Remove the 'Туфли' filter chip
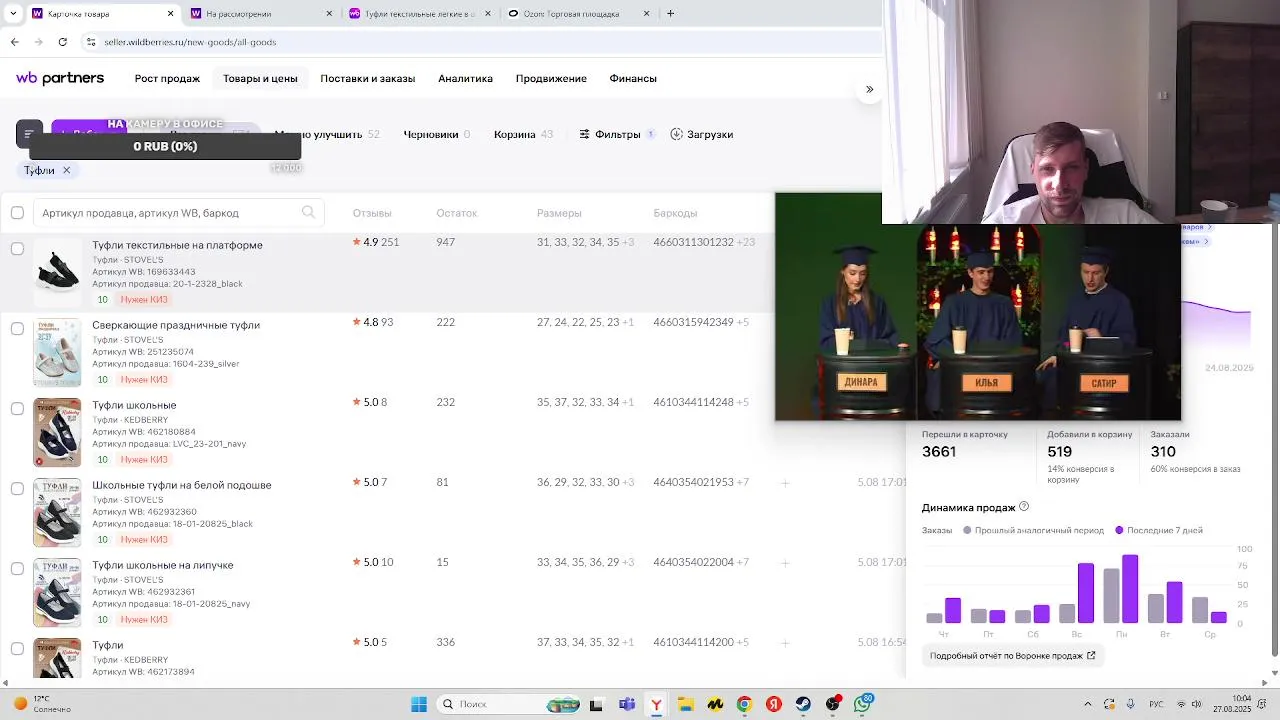 point(67,170)
